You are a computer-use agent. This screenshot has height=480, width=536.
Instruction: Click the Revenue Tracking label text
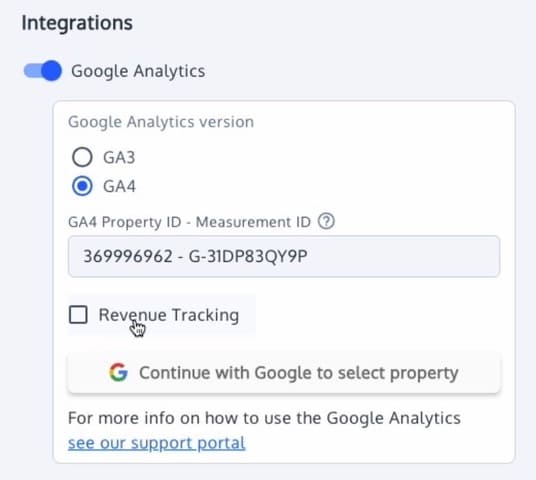(x=169, y=315)
